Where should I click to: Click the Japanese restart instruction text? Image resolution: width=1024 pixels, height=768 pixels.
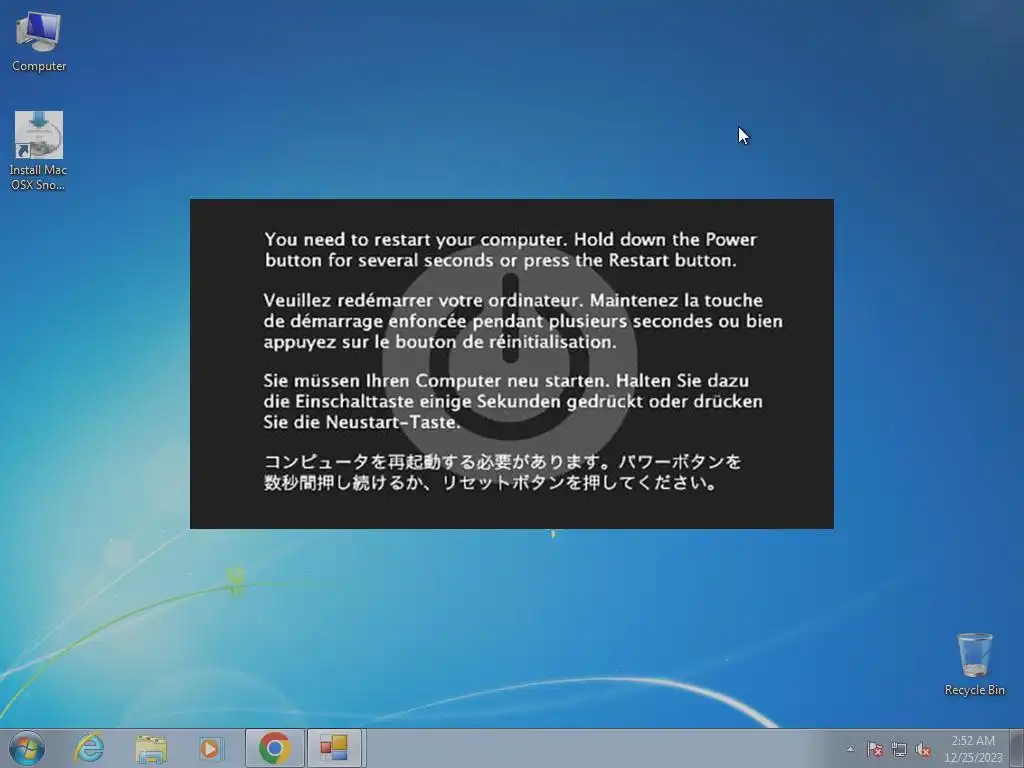pos(502,472)
